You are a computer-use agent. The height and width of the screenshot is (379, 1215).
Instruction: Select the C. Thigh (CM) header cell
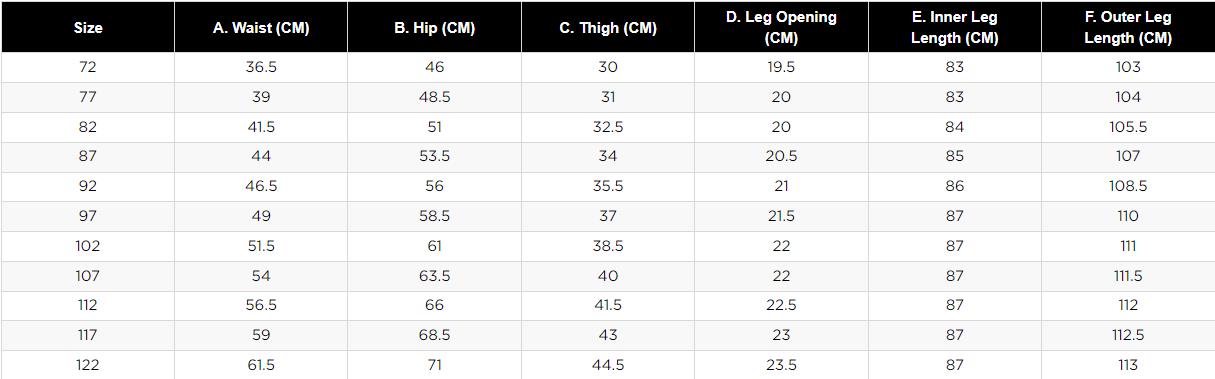click(608, 28)
